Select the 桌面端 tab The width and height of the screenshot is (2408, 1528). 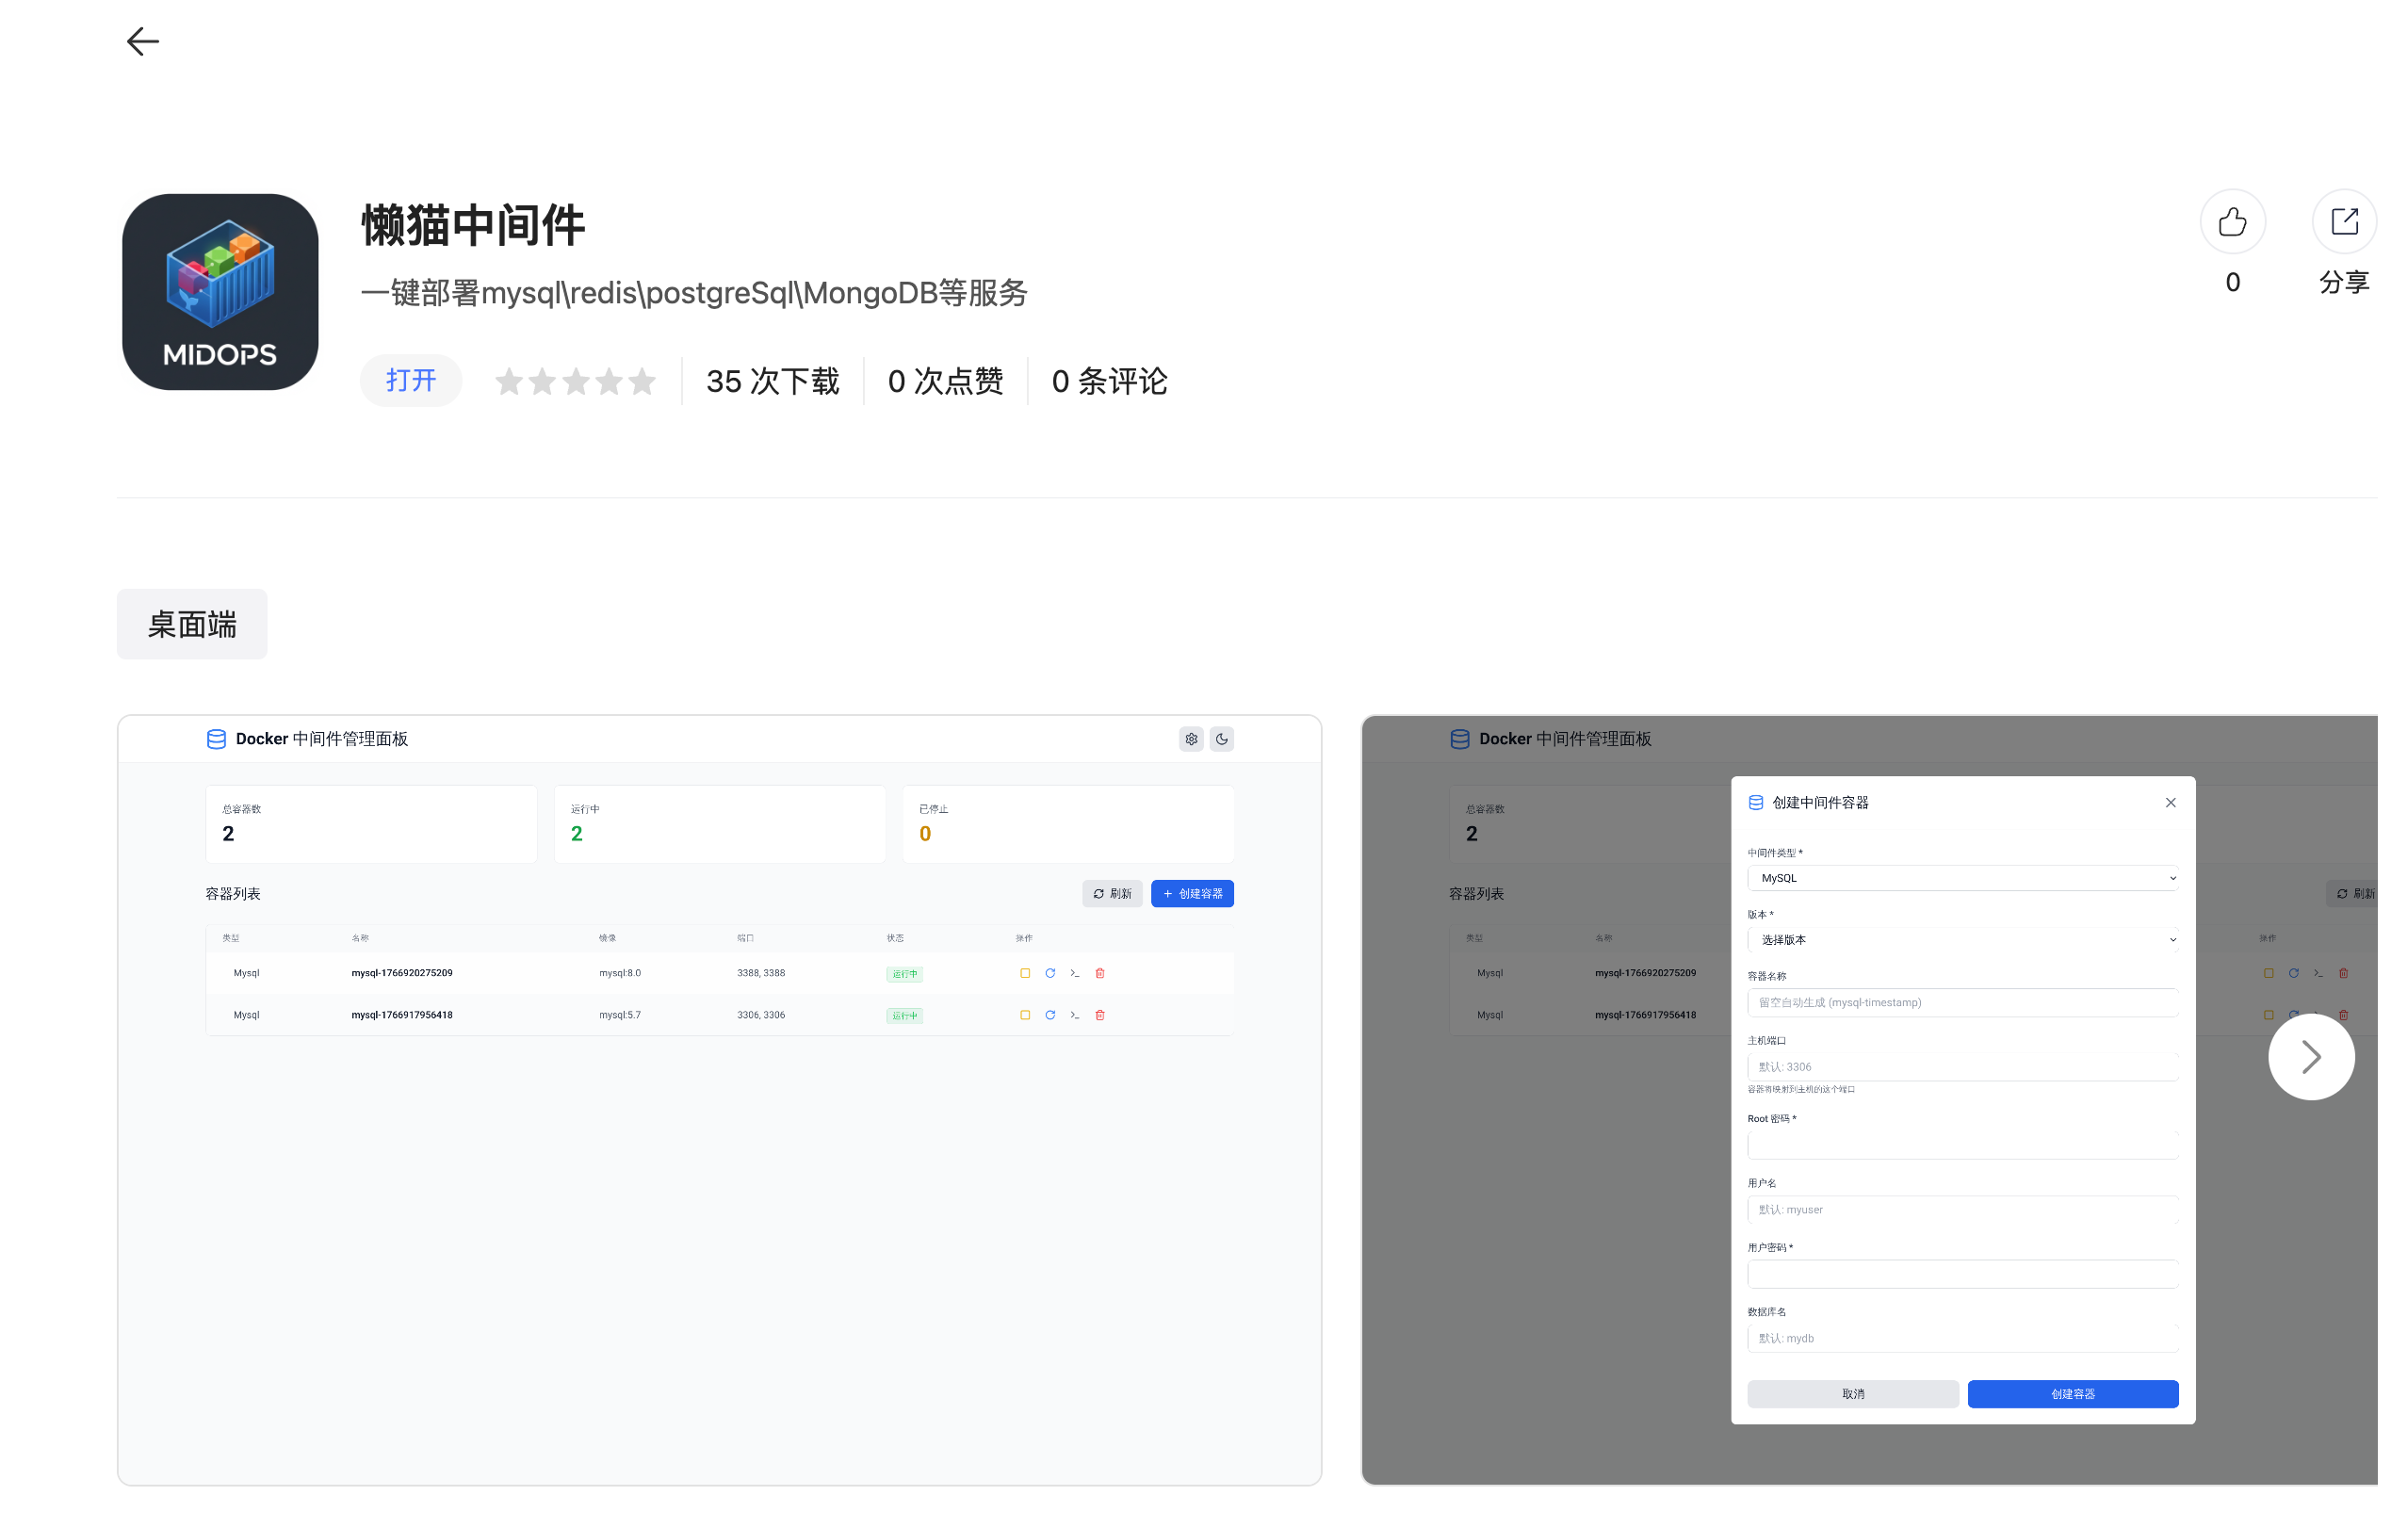point(192,625)
